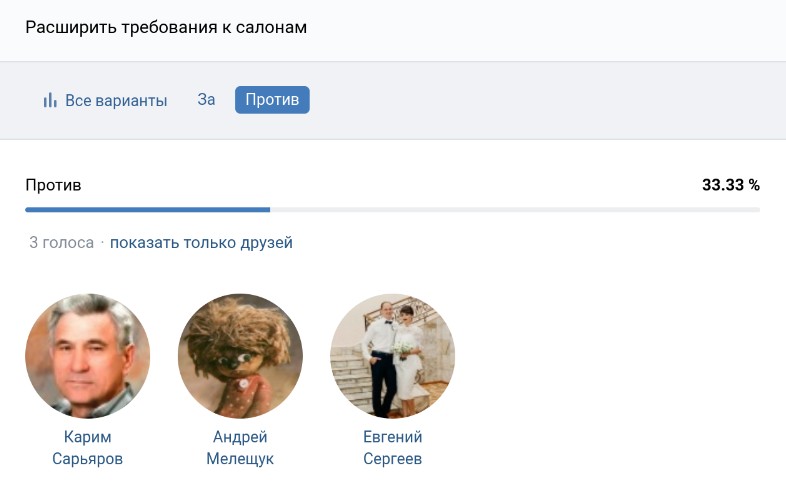Click the показать только друзей link
The image size is (786, 487).
tap(201, 243)
